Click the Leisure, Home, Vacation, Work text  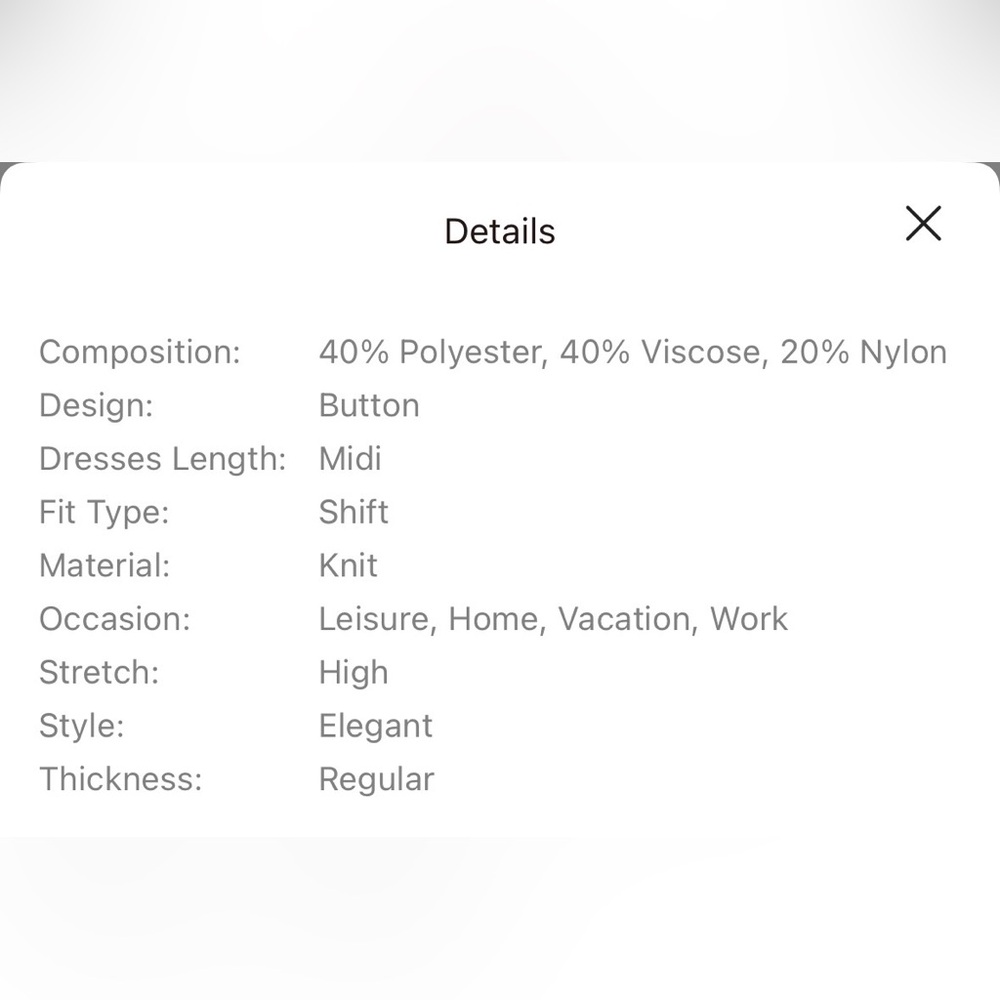(x=553, y=619)
